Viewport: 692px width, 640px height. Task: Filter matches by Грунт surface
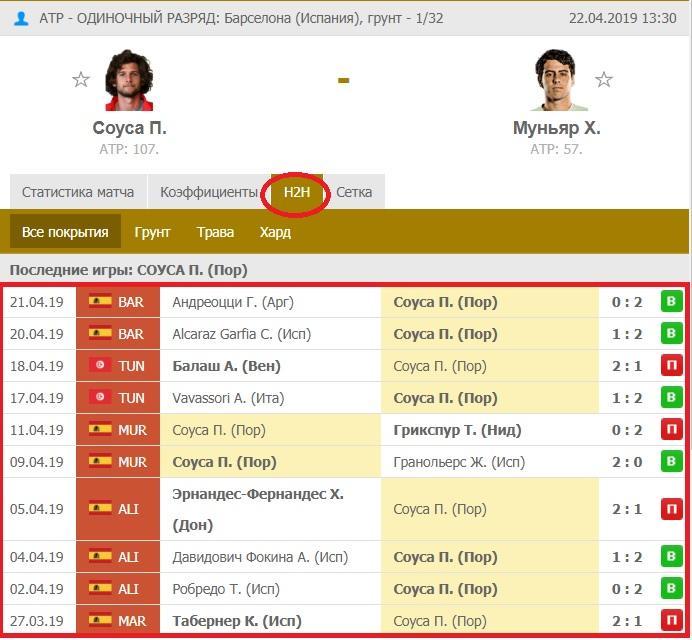click(x=152, y=232)
